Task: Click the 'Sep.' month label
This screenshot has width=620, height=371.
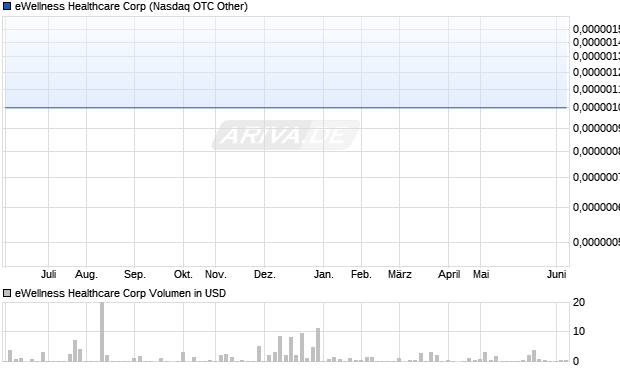Action: pos(134,274)
